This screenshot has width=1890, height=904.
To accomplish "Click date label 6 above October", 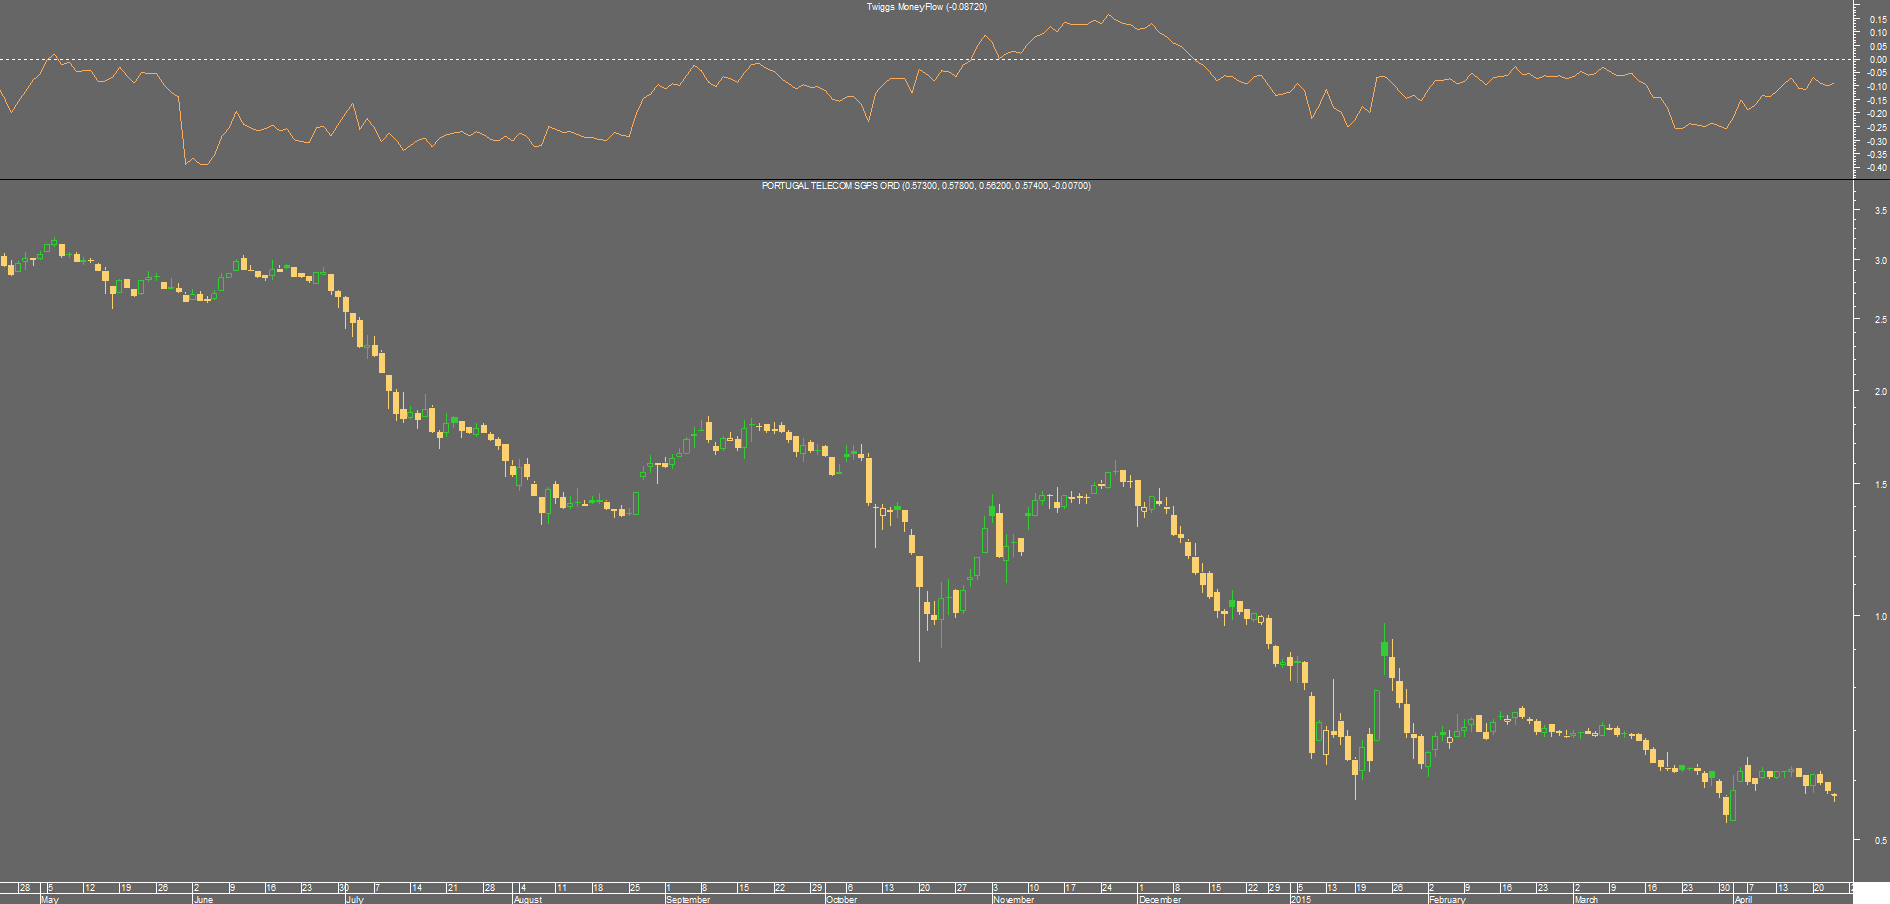I will click(x=850, y=888).
